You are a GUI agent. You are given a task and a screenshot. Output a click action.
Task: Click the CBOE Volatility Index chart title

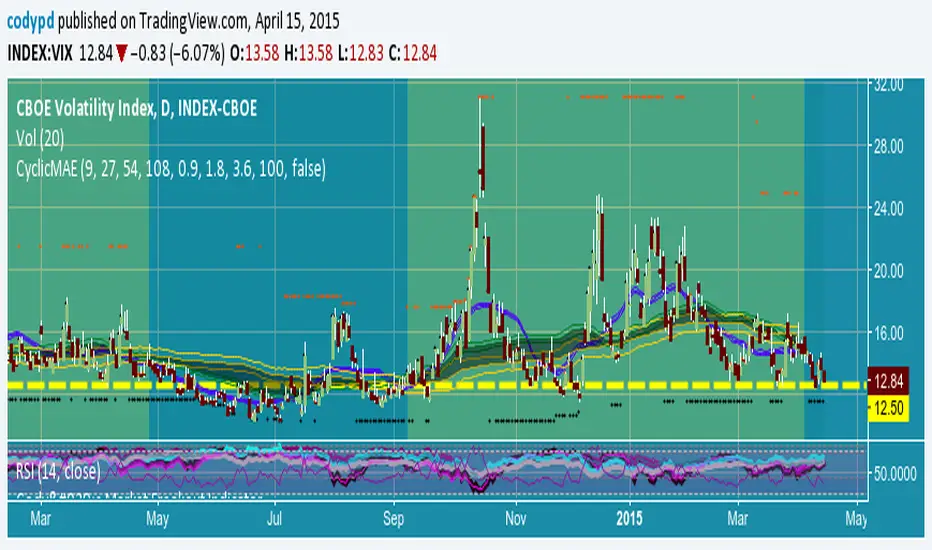click(x=136, y=108)
